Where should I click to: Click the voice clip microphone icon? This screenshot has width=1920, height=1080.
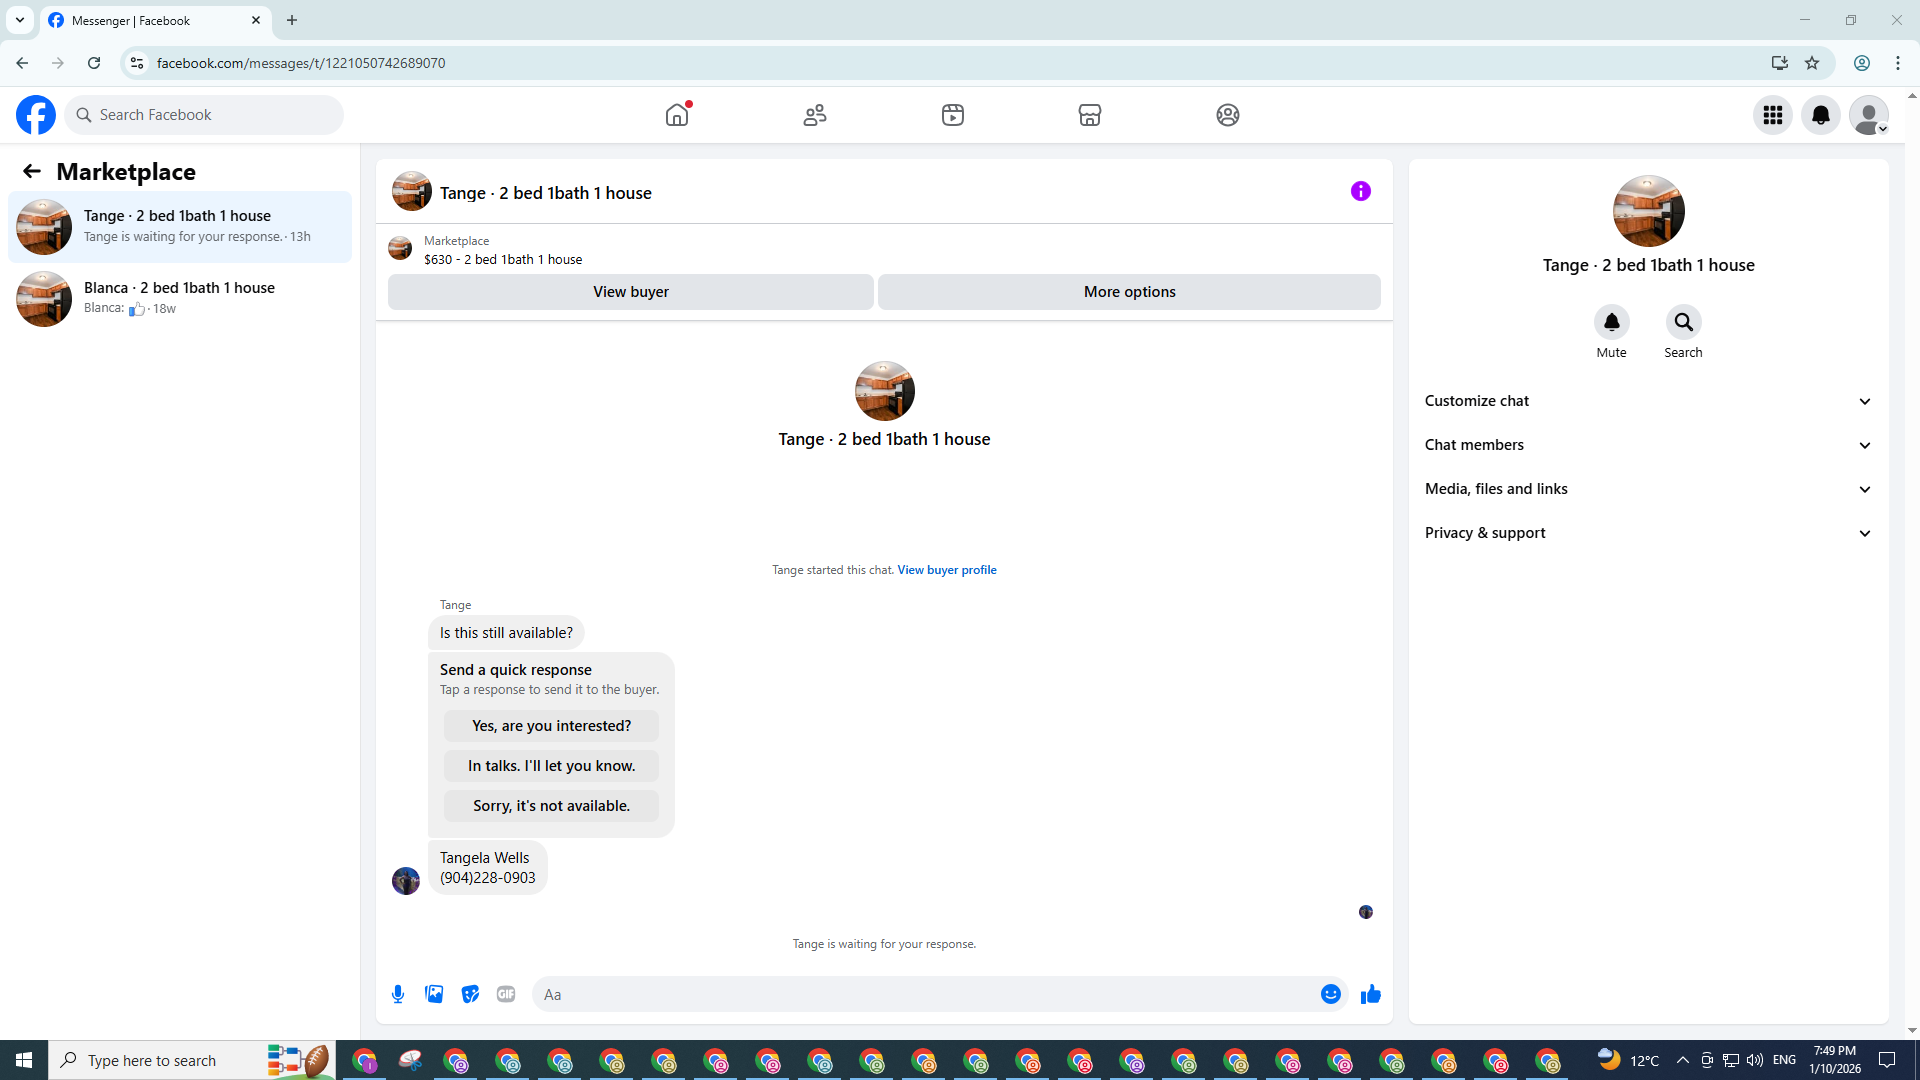(x=398, y=994)
